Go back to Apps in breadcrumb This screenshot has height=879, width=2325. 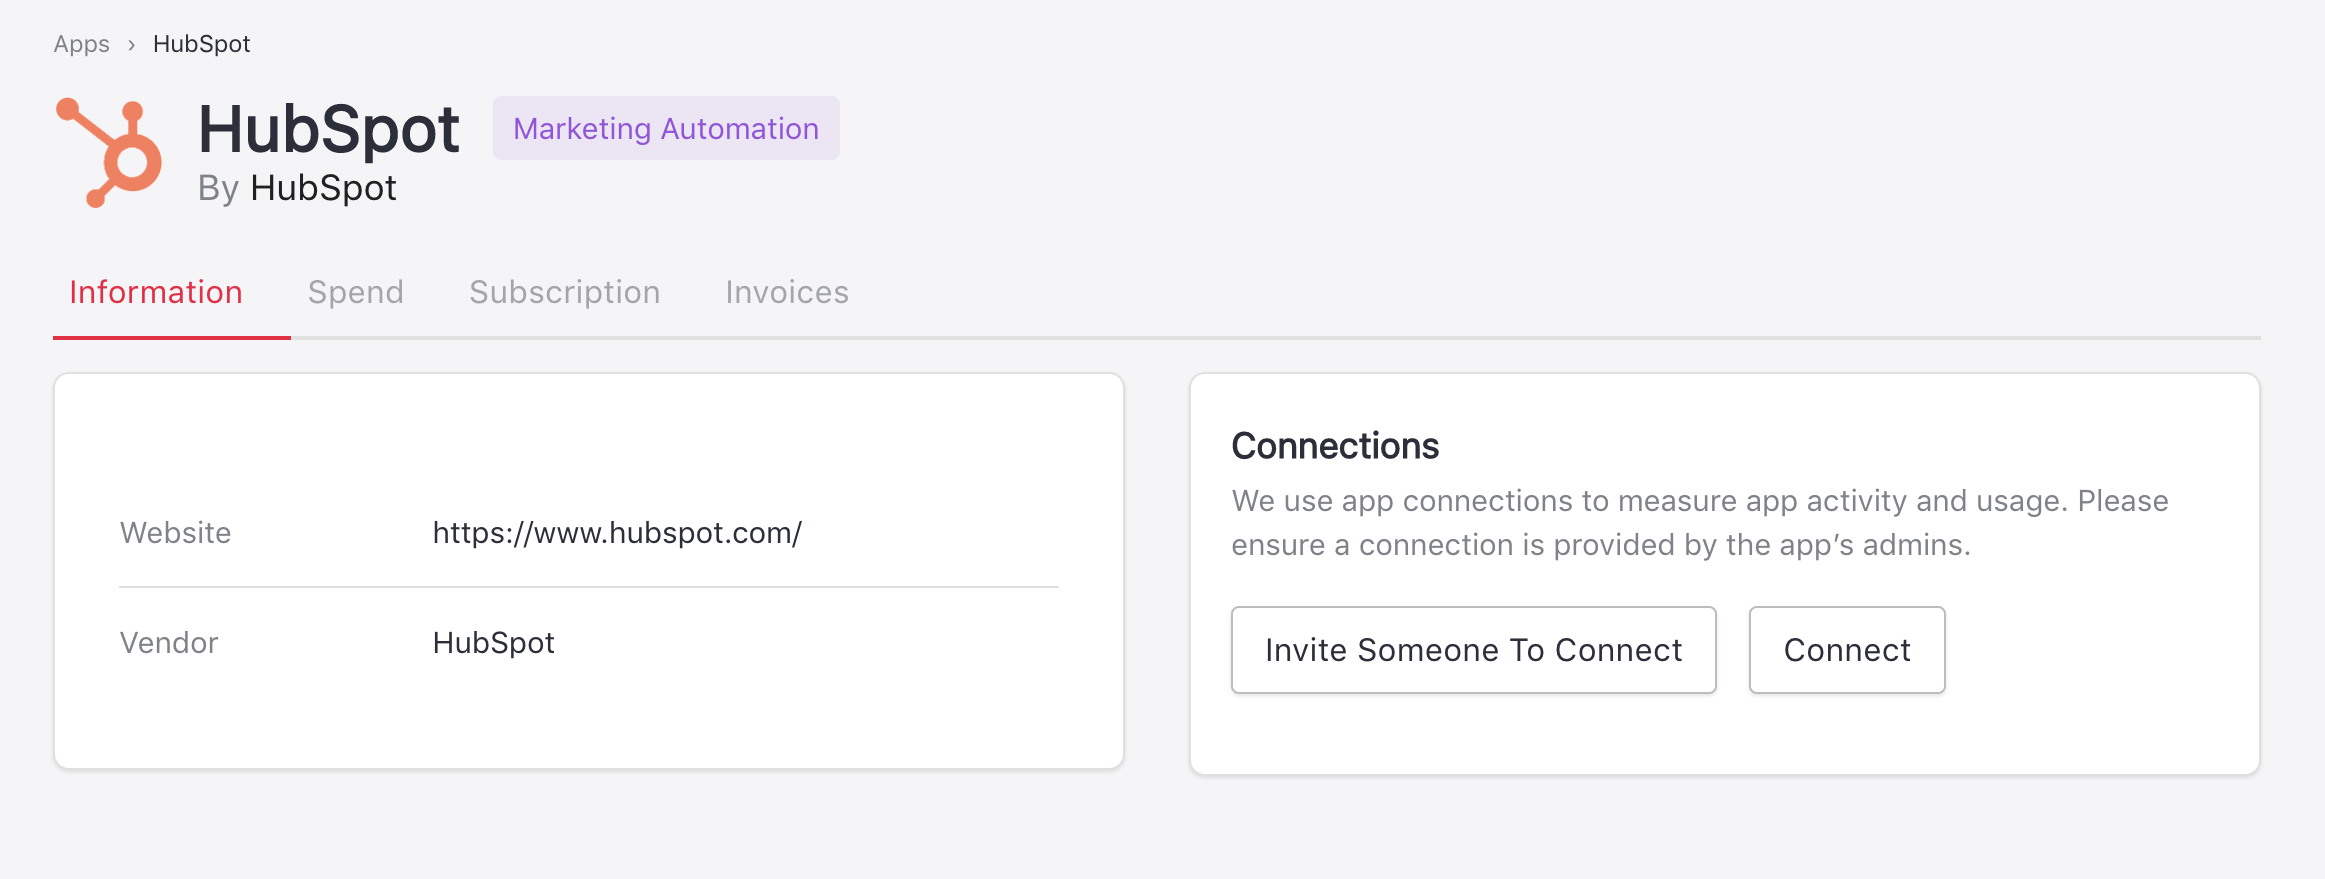(x=81, y=44)
